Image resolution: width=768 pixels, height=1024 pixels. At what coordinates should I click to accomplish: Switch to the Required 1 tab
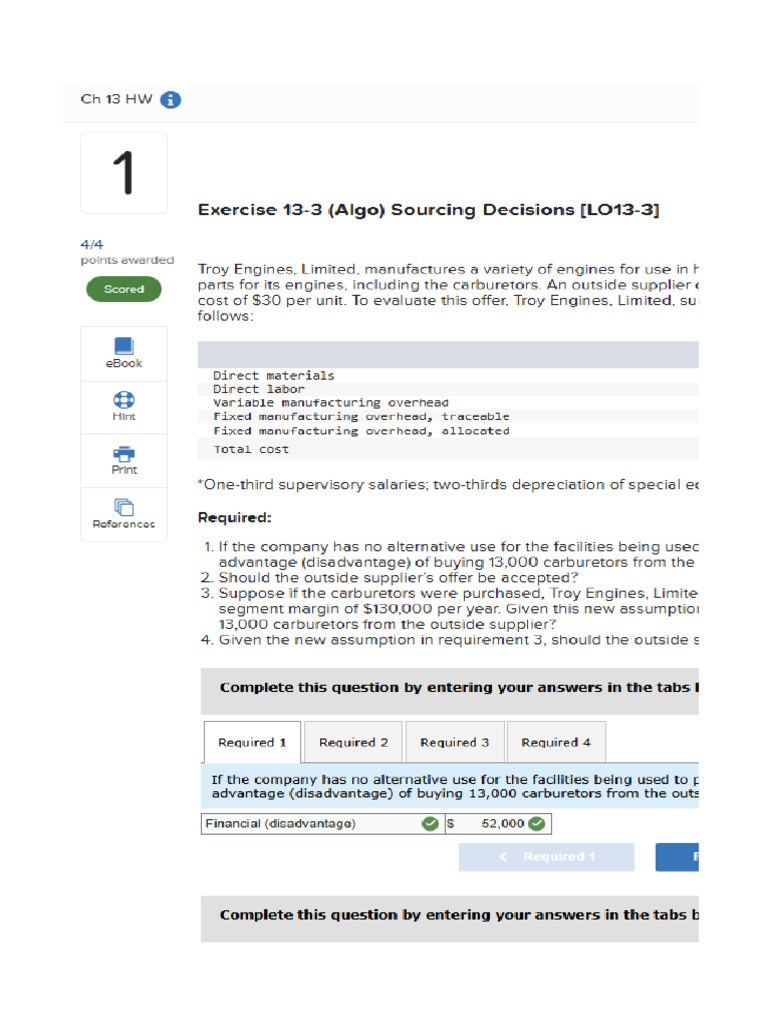252,742
